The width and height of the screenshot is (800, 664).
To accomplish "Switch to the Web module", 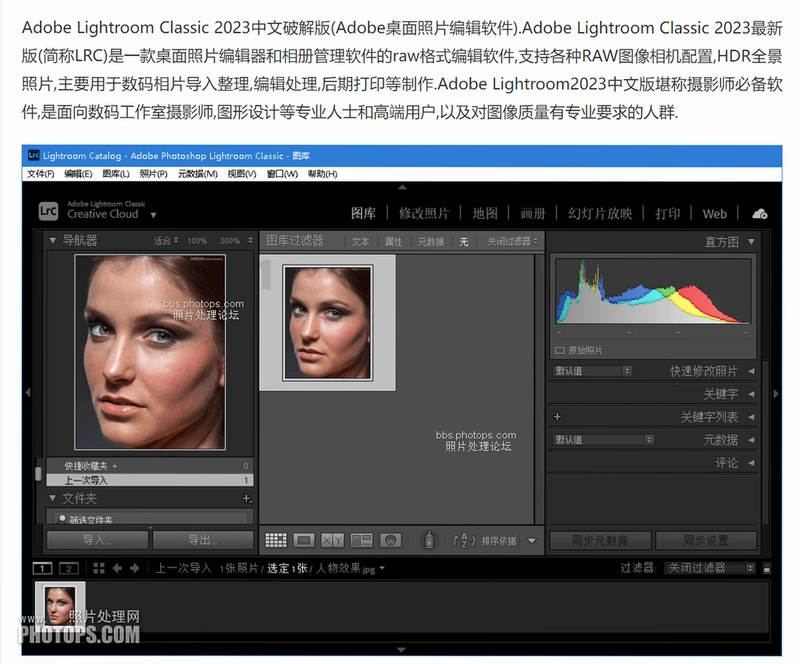I will point(714,213).
